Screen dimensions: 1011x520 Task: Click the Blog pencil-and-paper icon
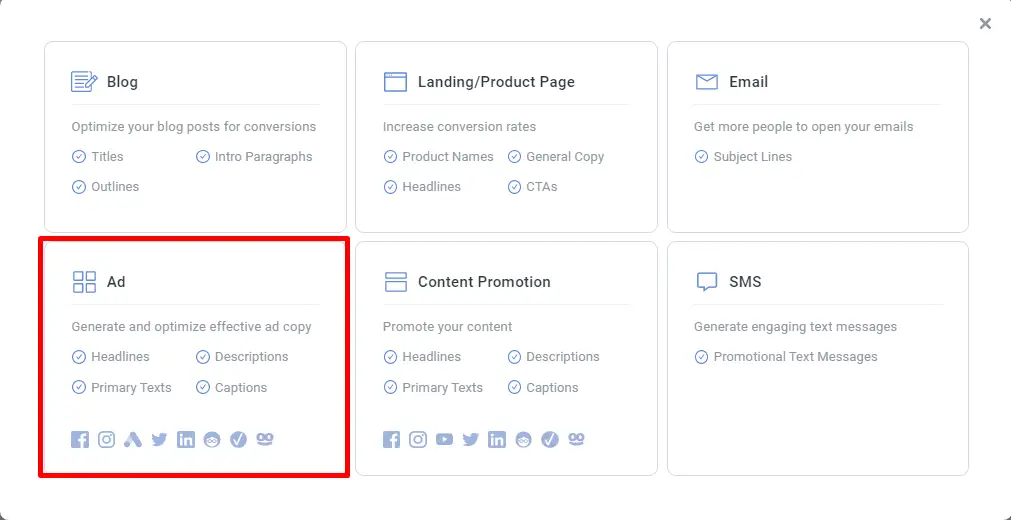click(84, 82)
